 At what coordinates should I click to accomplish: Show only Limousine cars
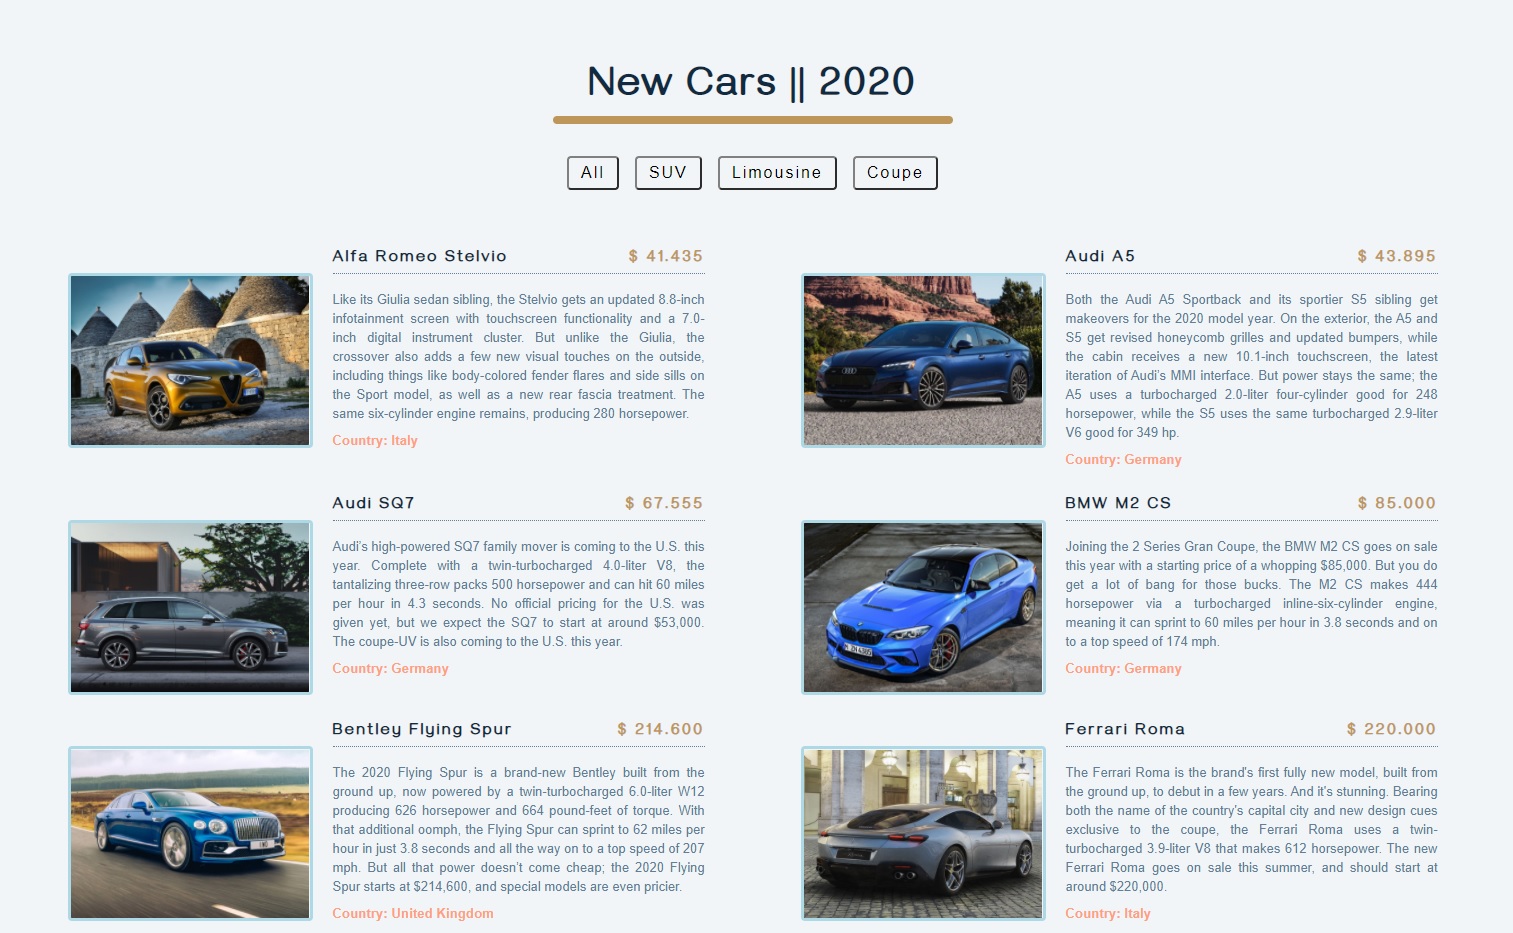[x=777, y=173]
